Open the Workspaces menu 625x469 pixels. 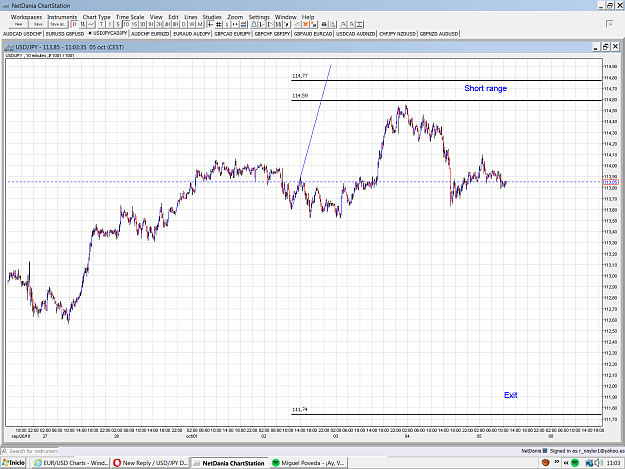point(26,17)
